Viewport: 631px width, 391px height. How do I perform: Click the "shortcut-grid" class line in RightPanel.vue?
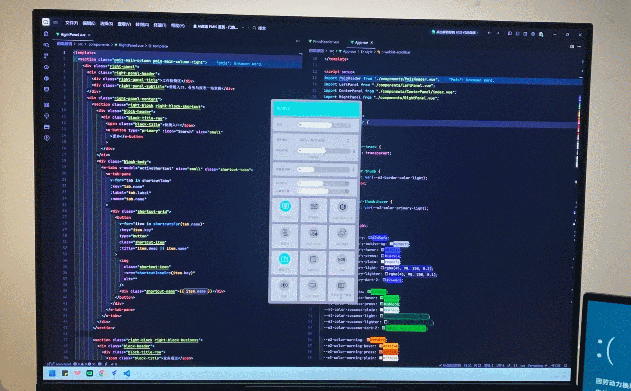point(141,211)
